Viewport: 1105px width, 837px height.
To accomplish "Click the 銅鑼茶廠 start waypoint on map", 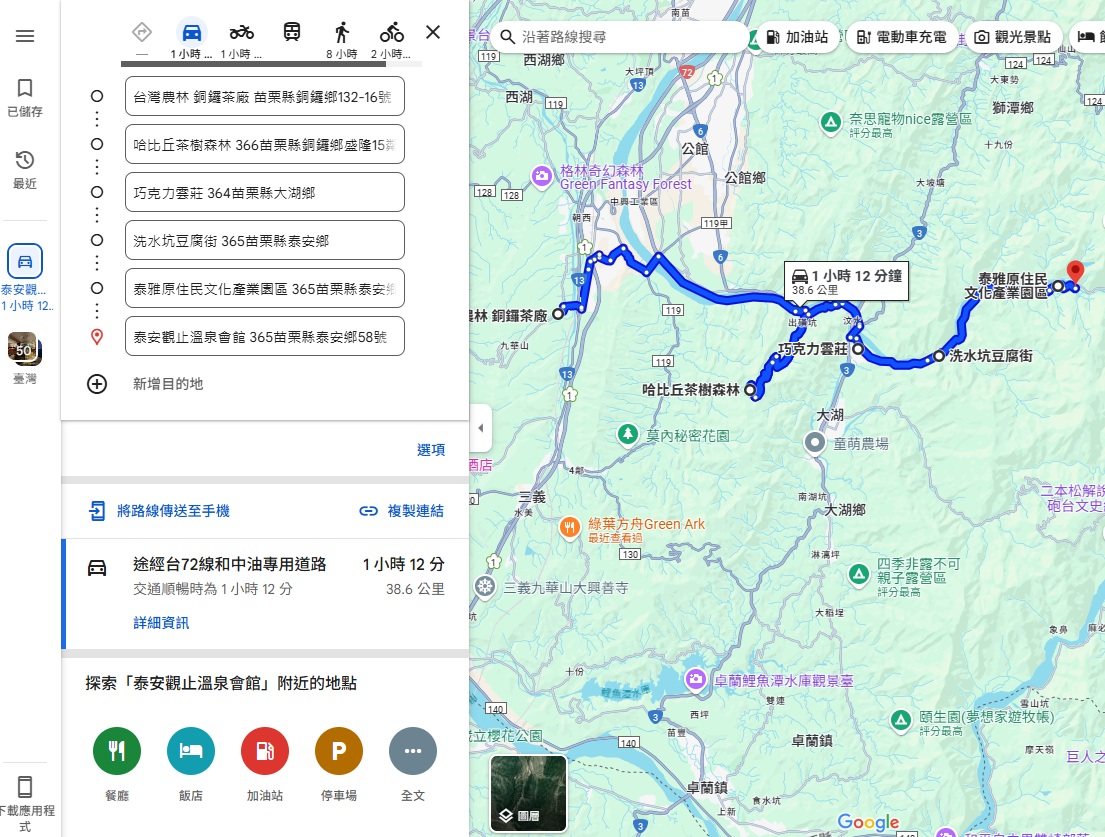I will click(558, 314).
